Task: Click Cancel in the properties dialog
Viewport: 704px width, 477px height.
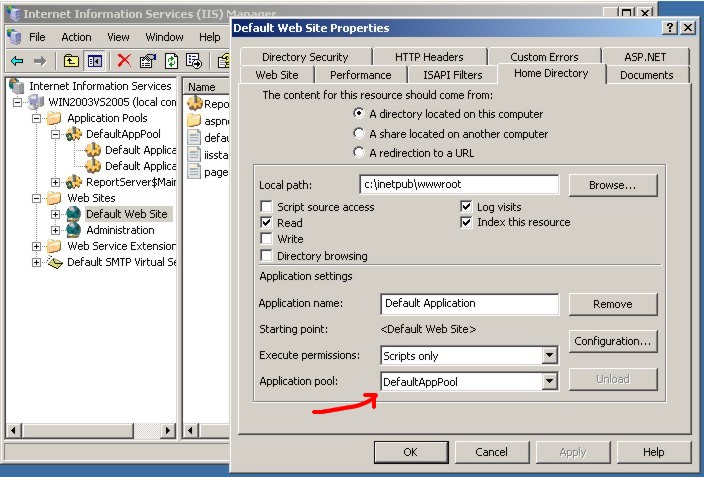Action: click(492, 452)
